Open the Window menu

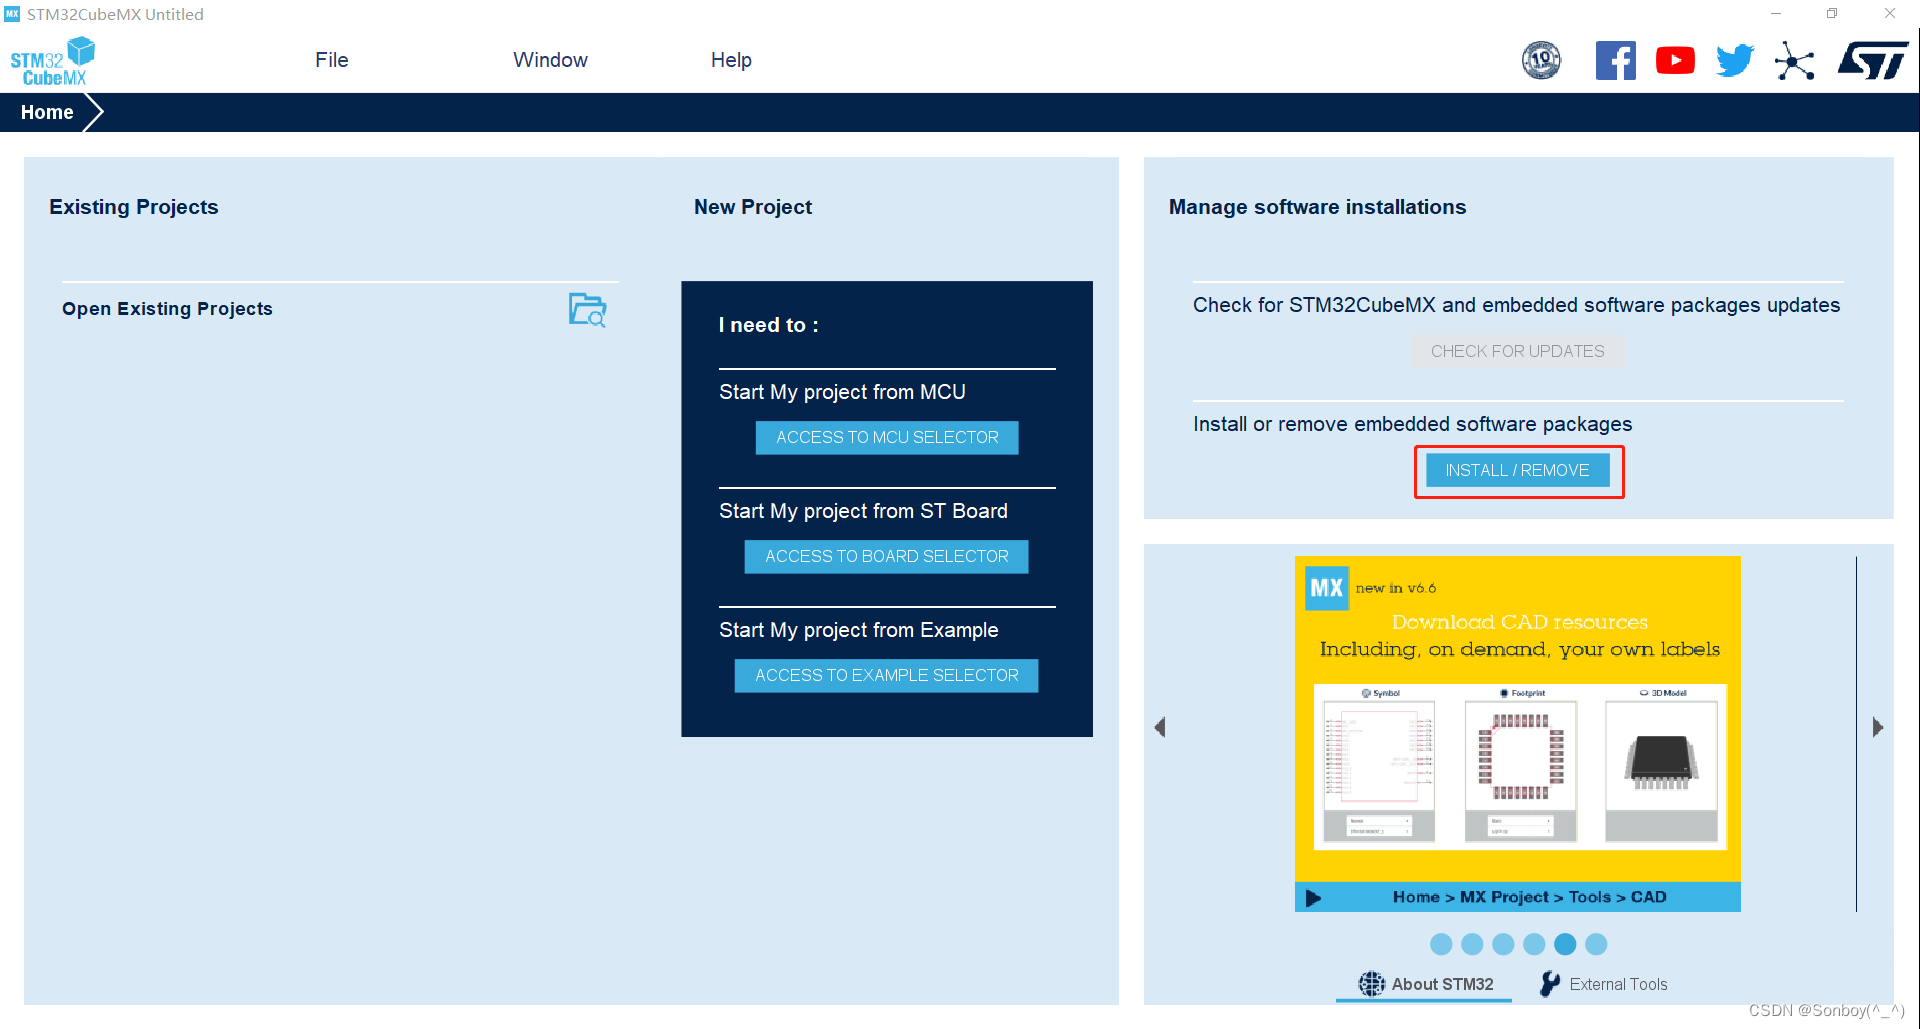[550, 60]
